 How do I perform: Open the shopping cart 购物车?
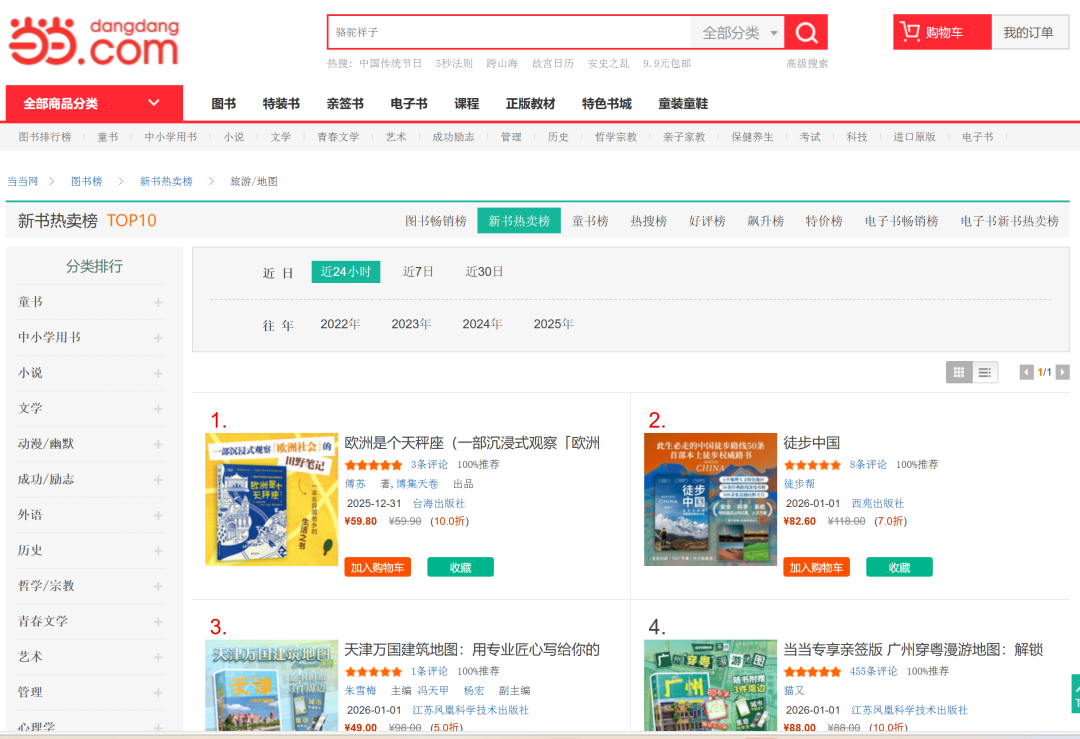click(942, 32)
